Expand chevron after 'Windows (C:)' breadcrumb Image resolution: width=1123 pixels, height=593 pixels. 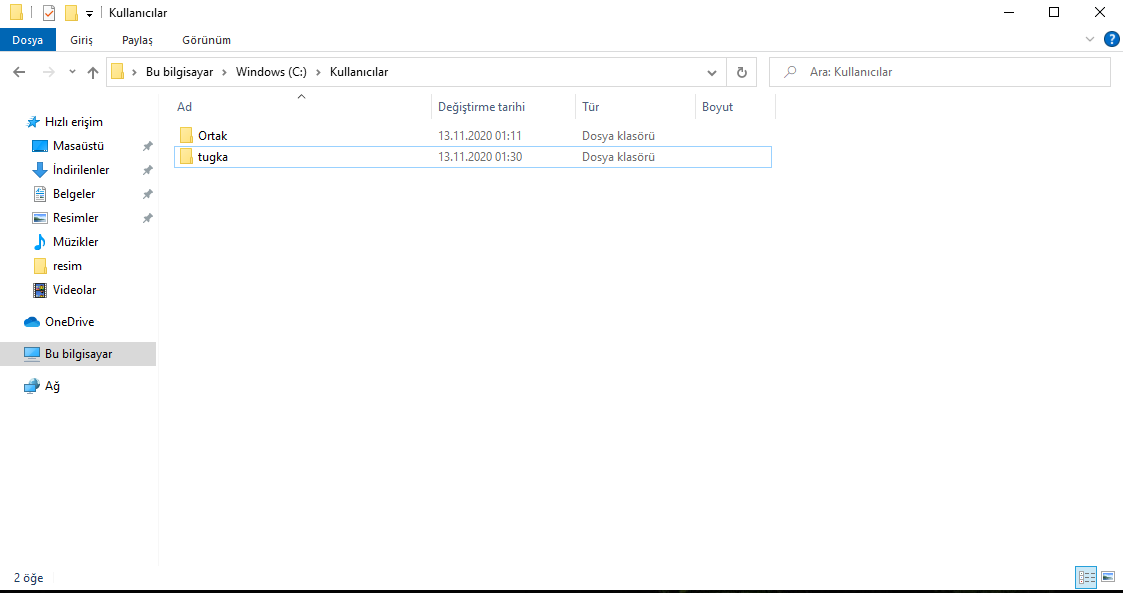(318, 72)
